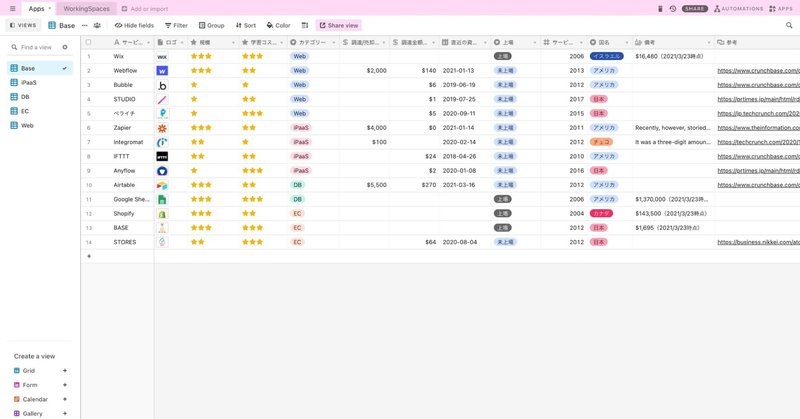This screenshot has height=419, width=800.
Task: Click the IFTTT logo icon
Action: (162, 157)
